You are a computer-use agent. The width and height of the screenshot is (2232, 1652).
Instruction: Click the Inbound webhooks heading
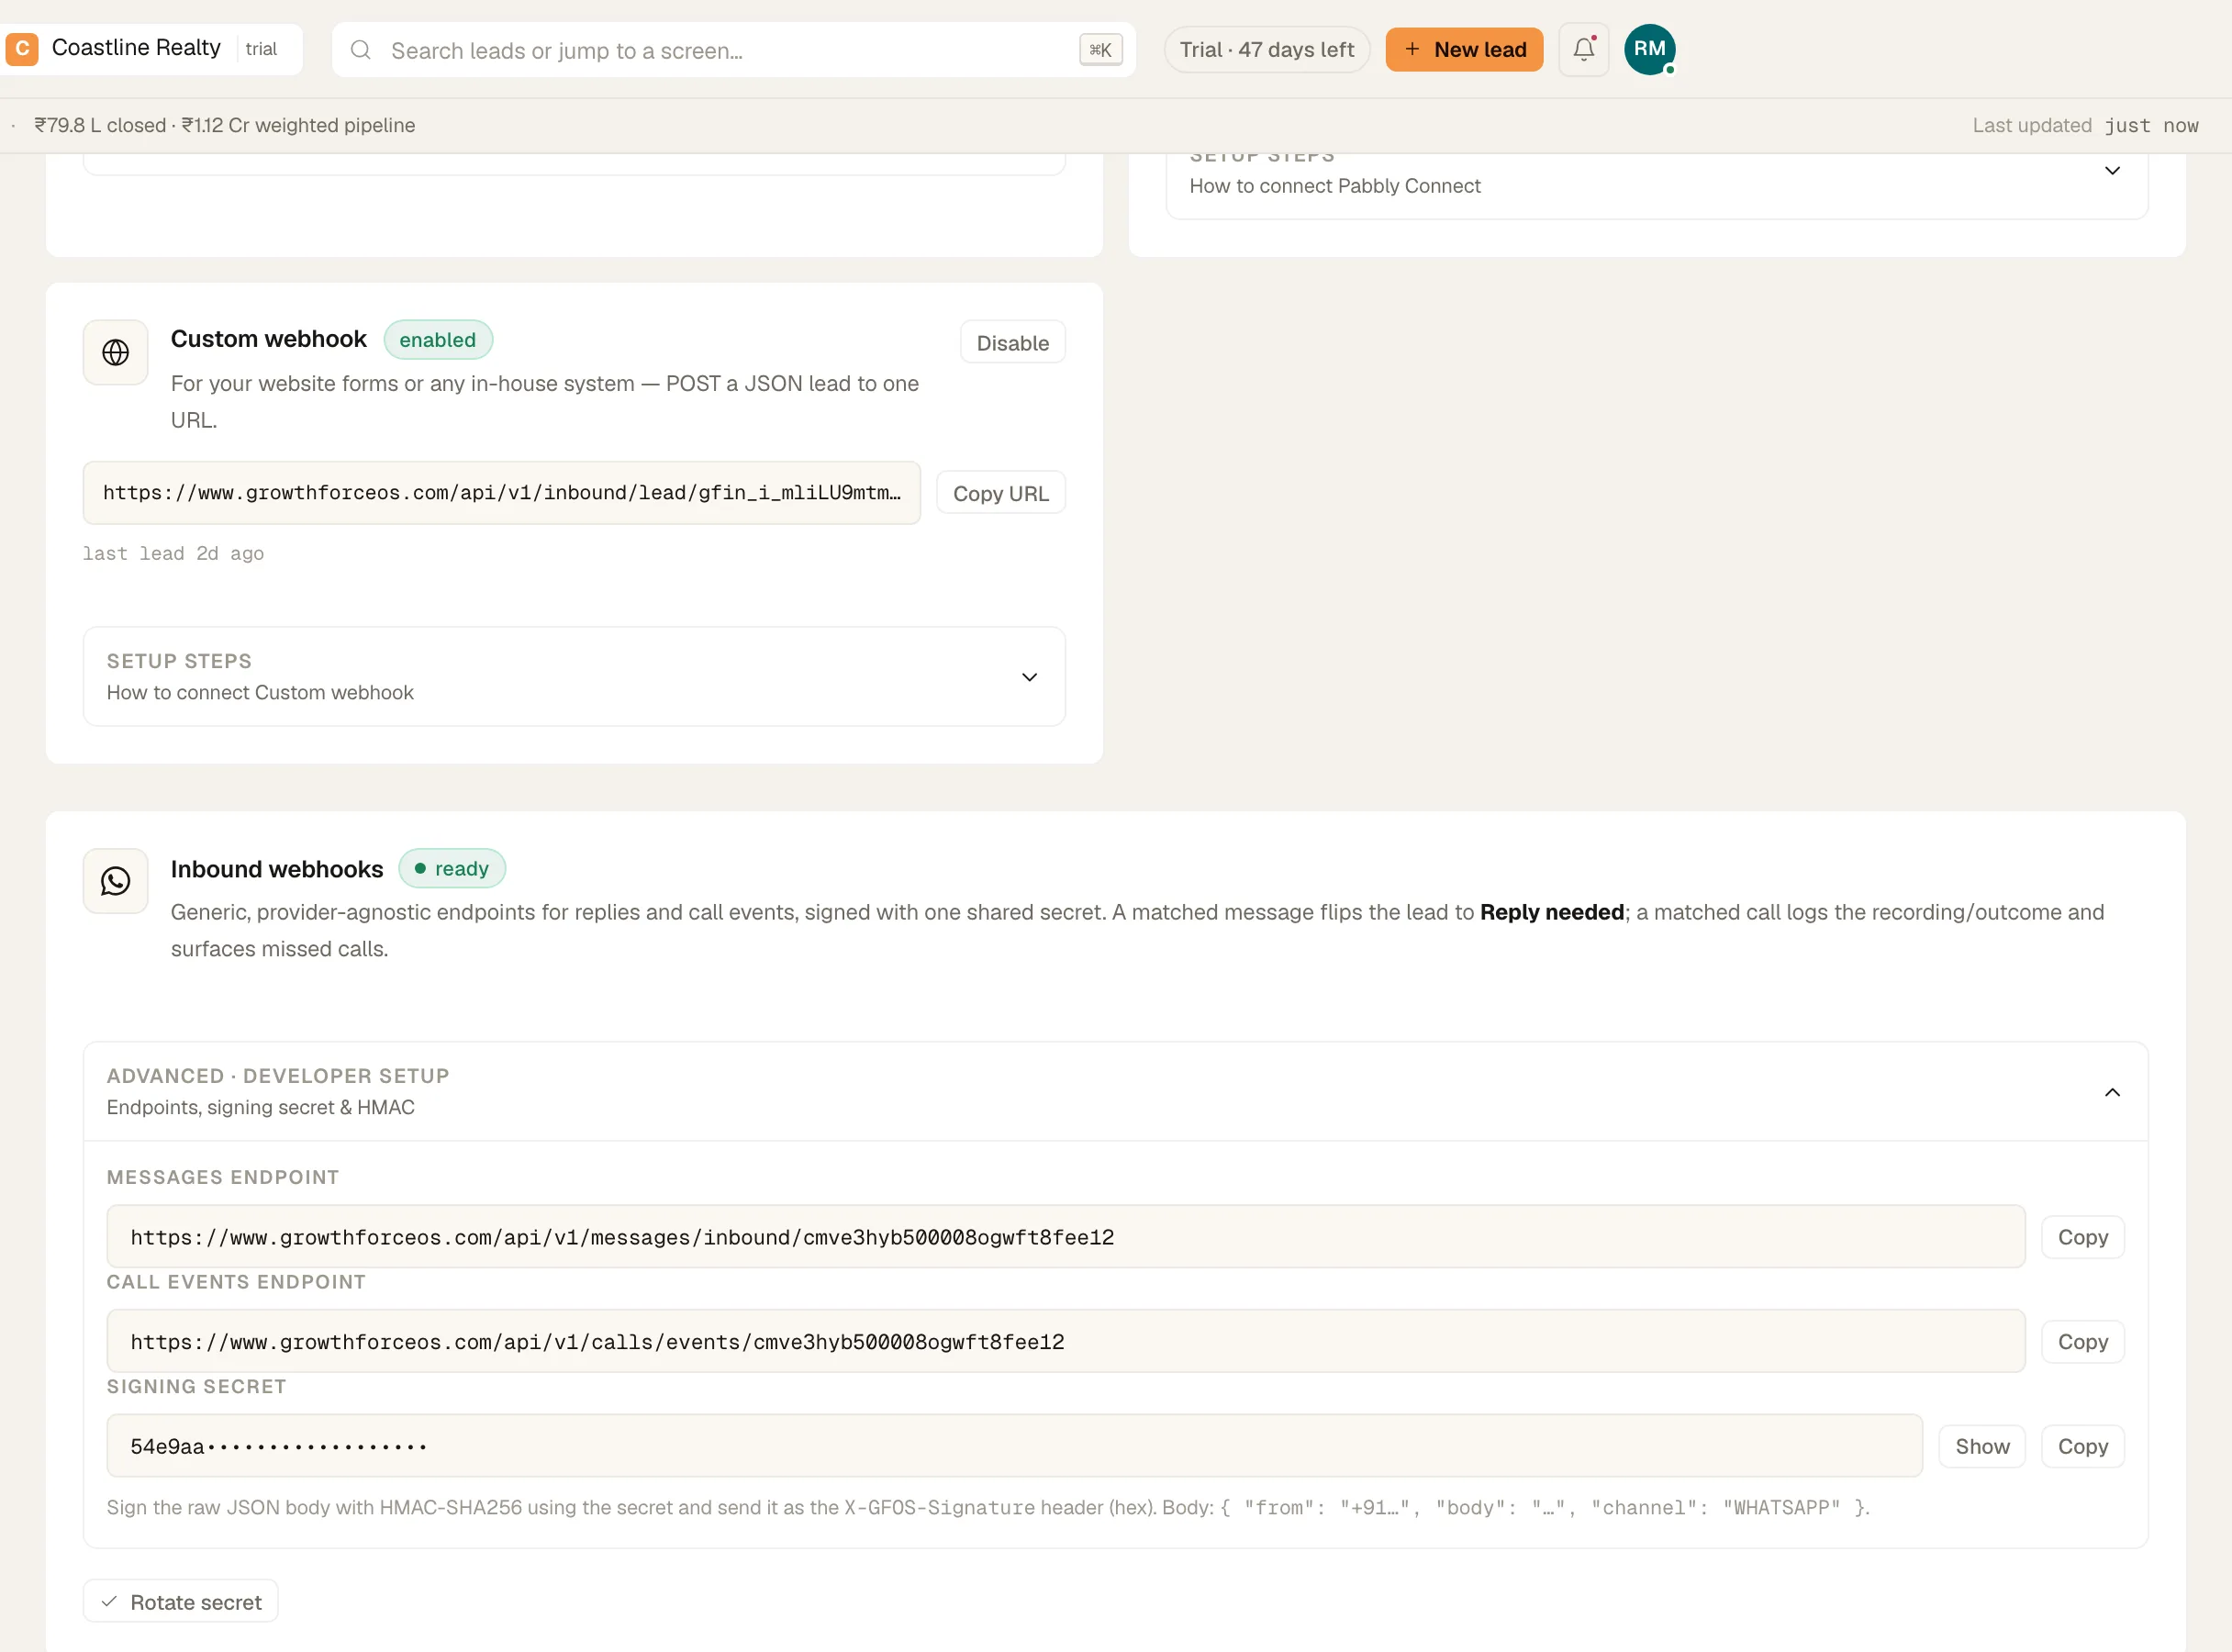coord(276,870)
